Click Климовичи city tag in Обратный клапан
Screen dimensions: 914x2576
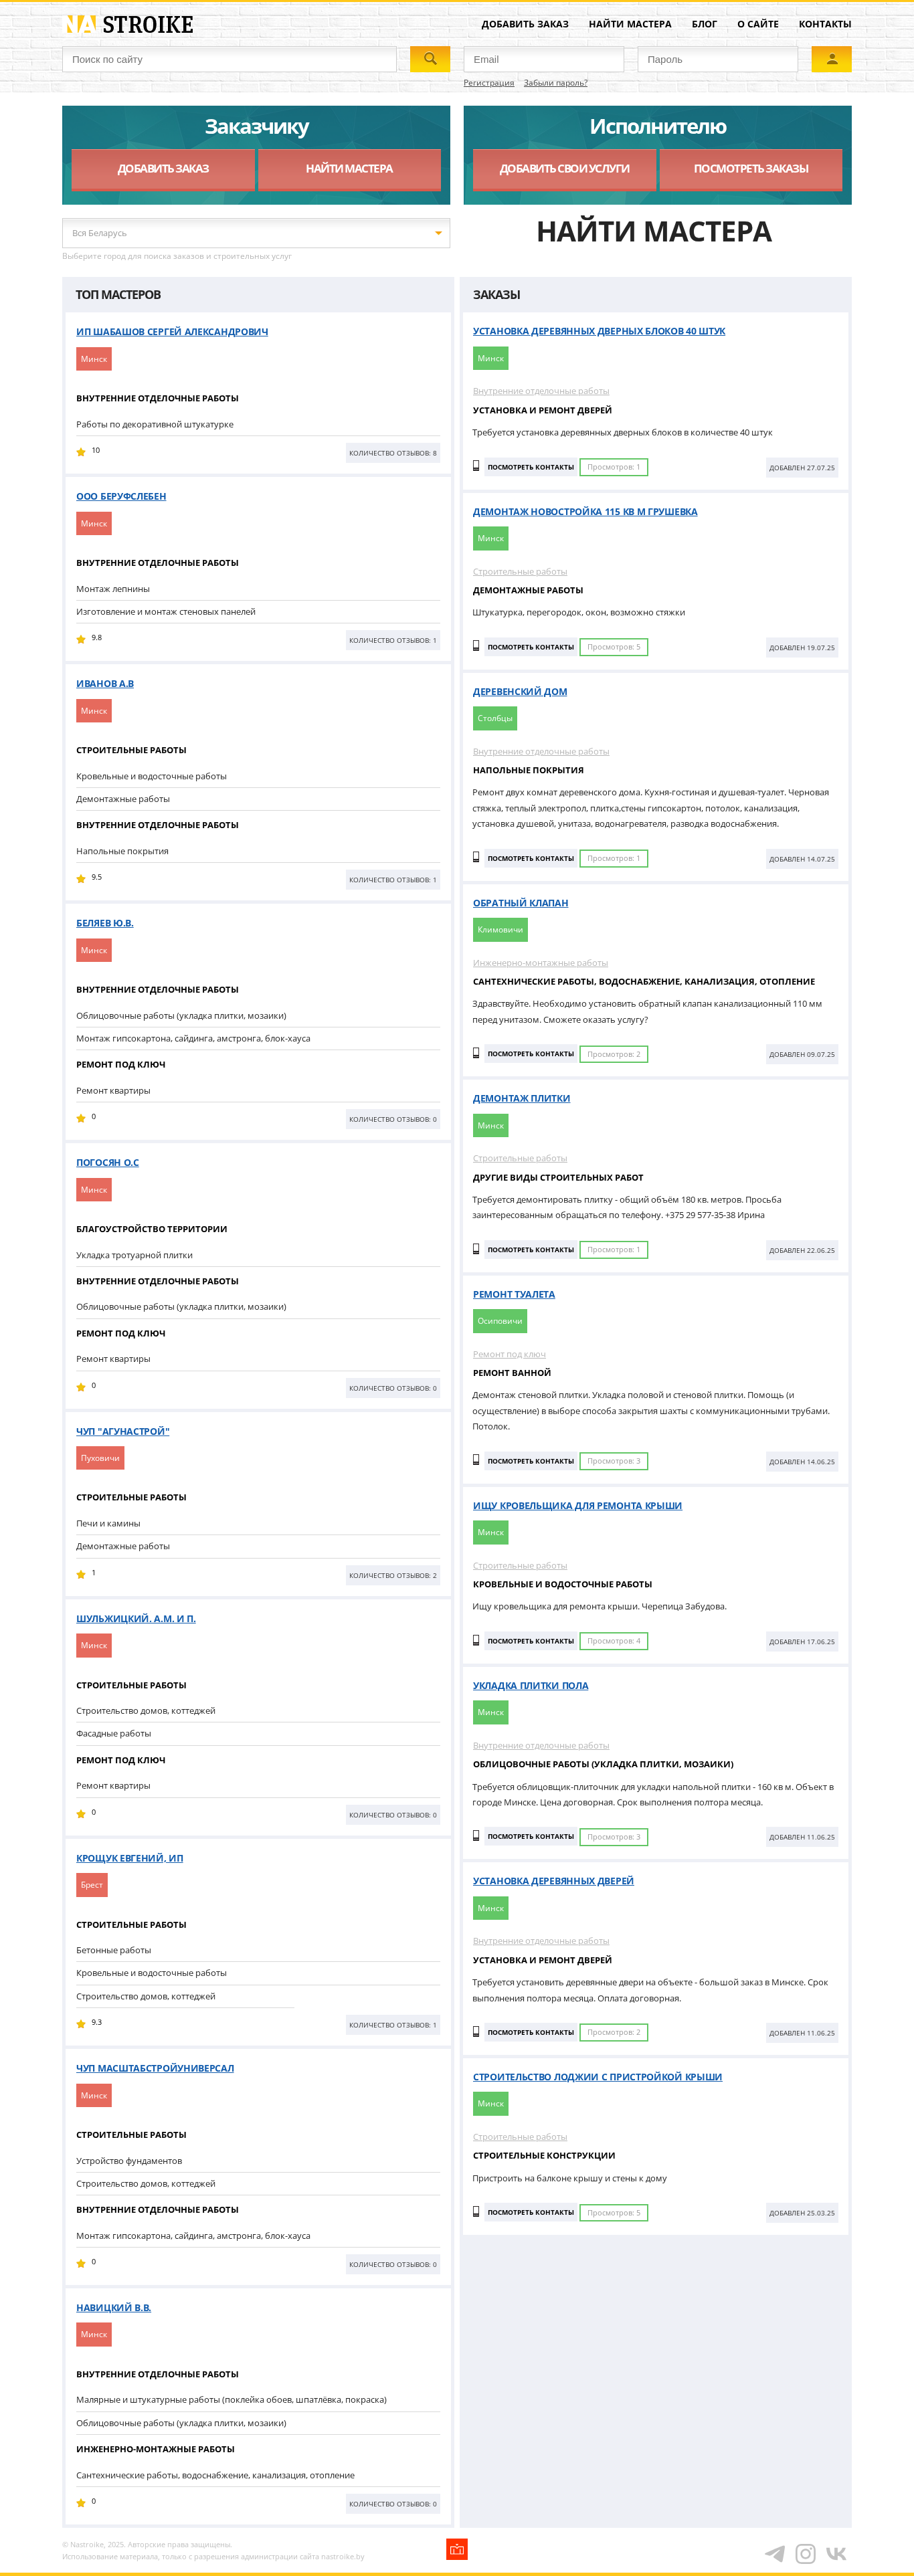[500, 929]
